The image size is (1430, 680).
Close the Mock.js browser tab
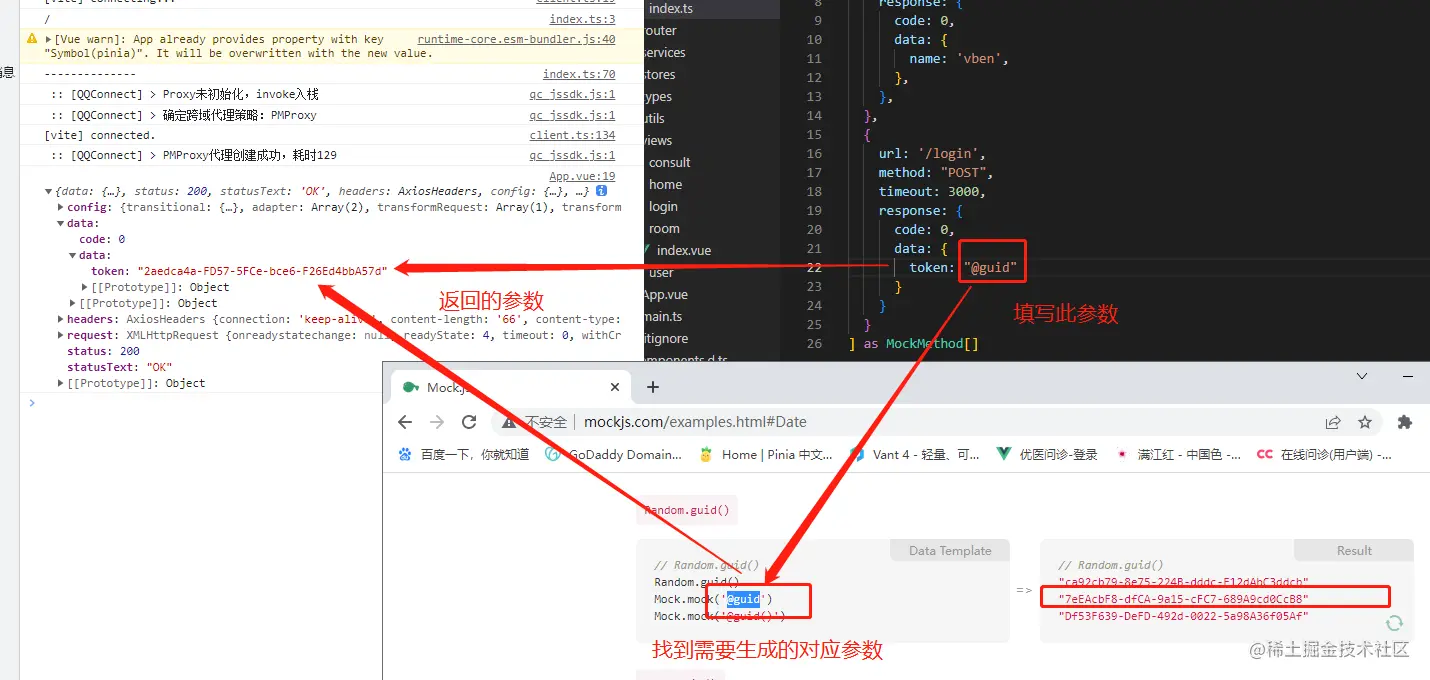pyautogui.click(x=615, y=387)
